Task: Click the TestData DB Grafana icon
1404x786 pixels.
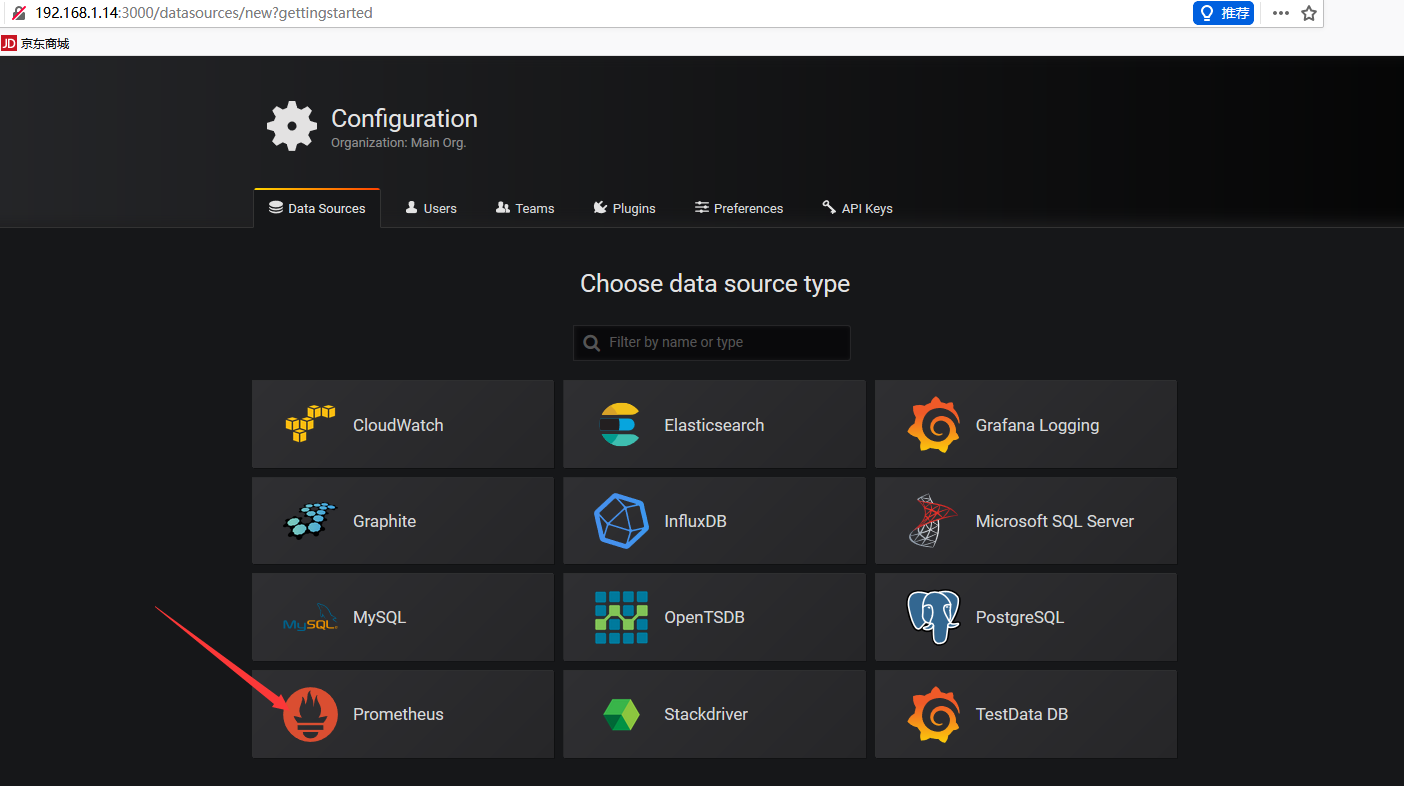Action: (933, 714)
